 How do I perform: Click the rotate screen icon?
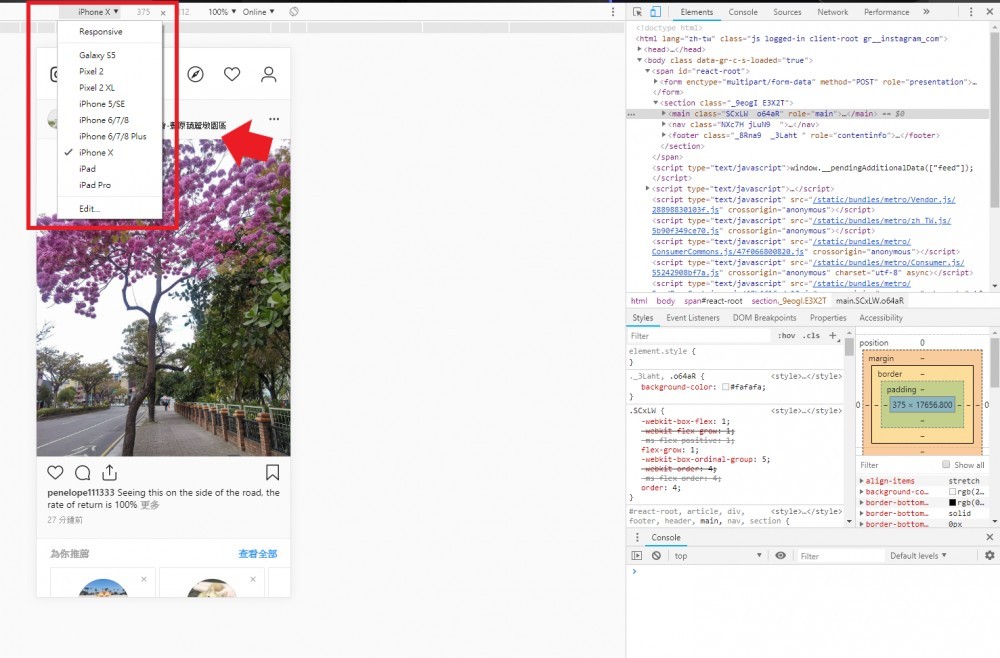(x=293, y=11)
